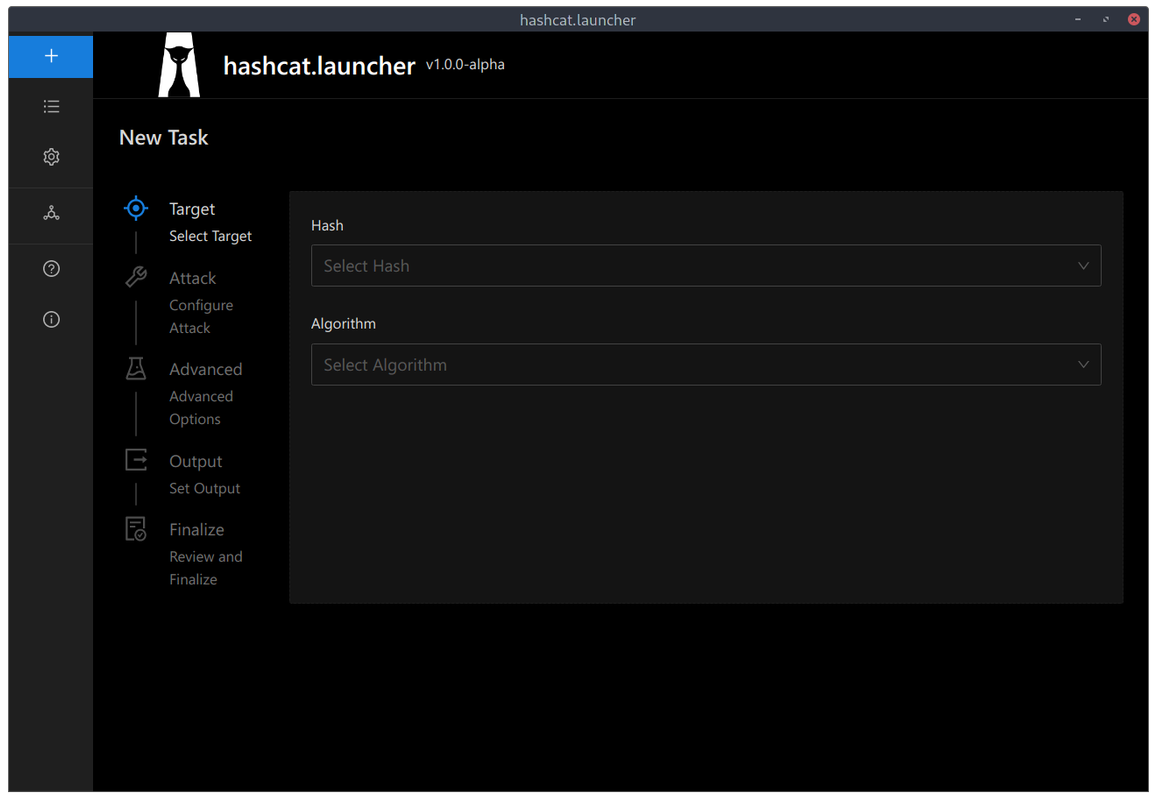Go to the Target step title
The image size is (1157, 800).
[x=192, y=209]
